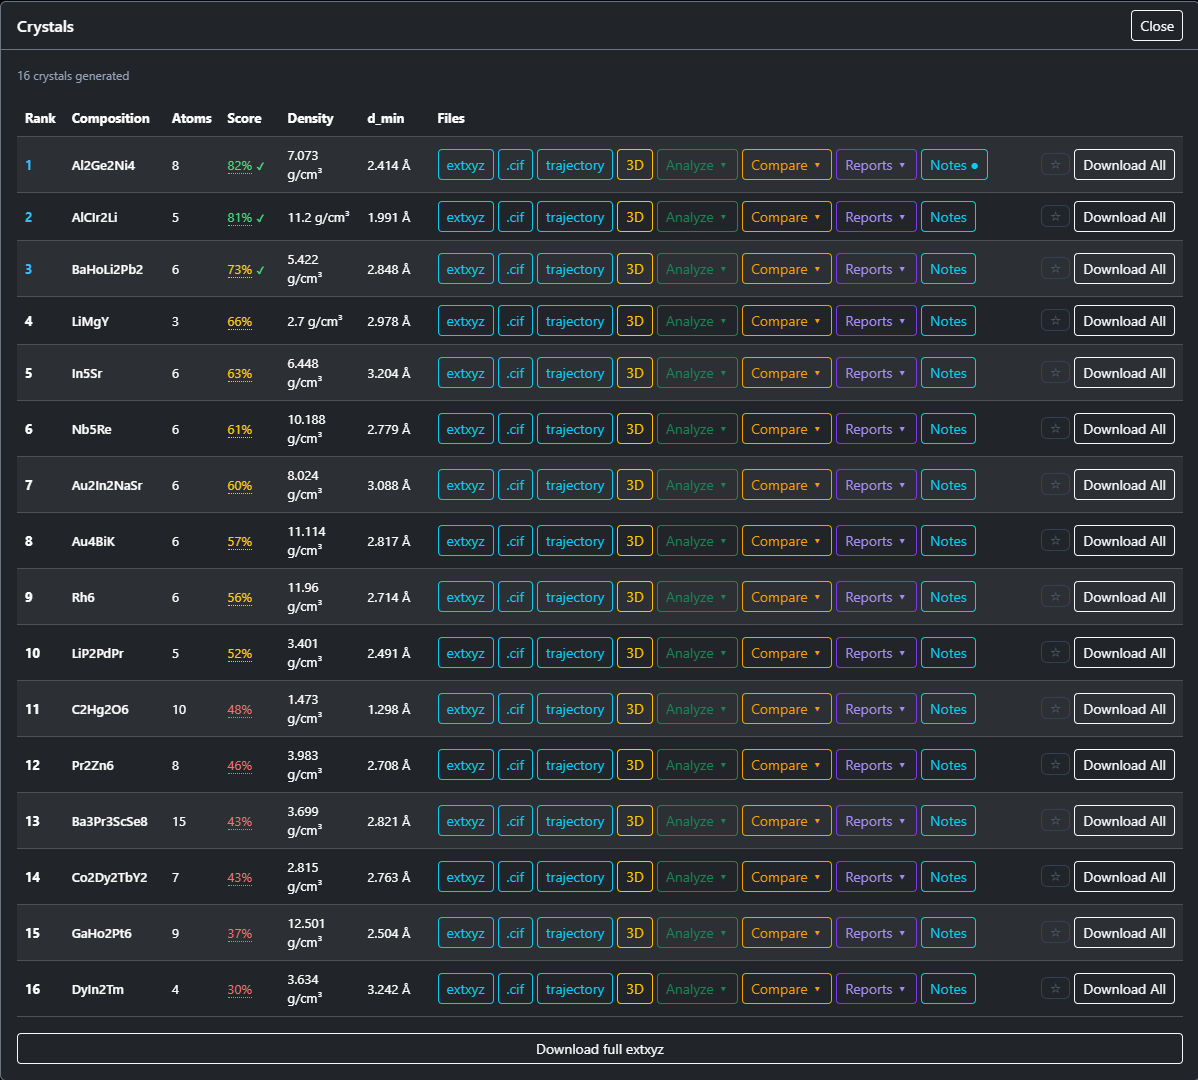Download the full extxyz file

coord(600,1049)
